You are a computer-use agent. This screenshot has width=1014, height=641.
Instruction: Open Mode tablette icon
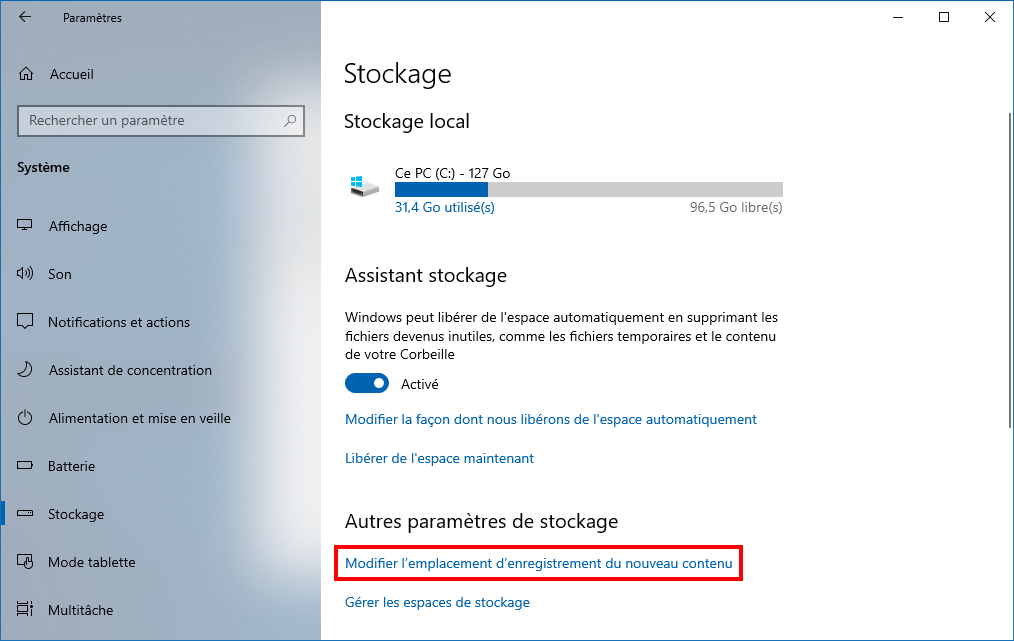(25, 561)
